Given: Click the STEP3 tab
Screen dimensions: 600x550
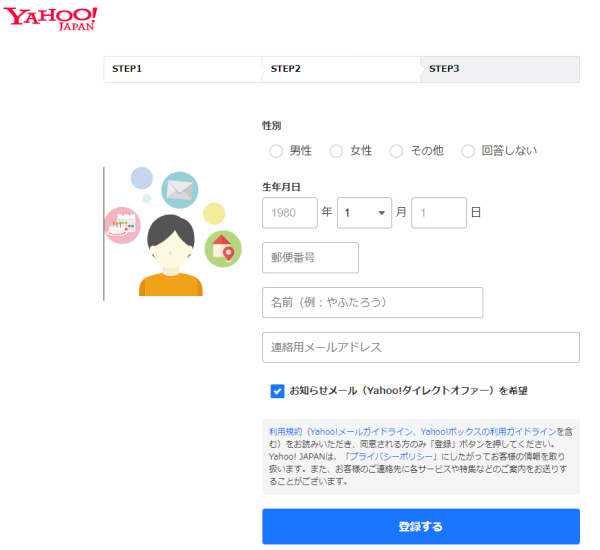Looking at the screenshot, I should pyautogui.click(x=500, y=69).
